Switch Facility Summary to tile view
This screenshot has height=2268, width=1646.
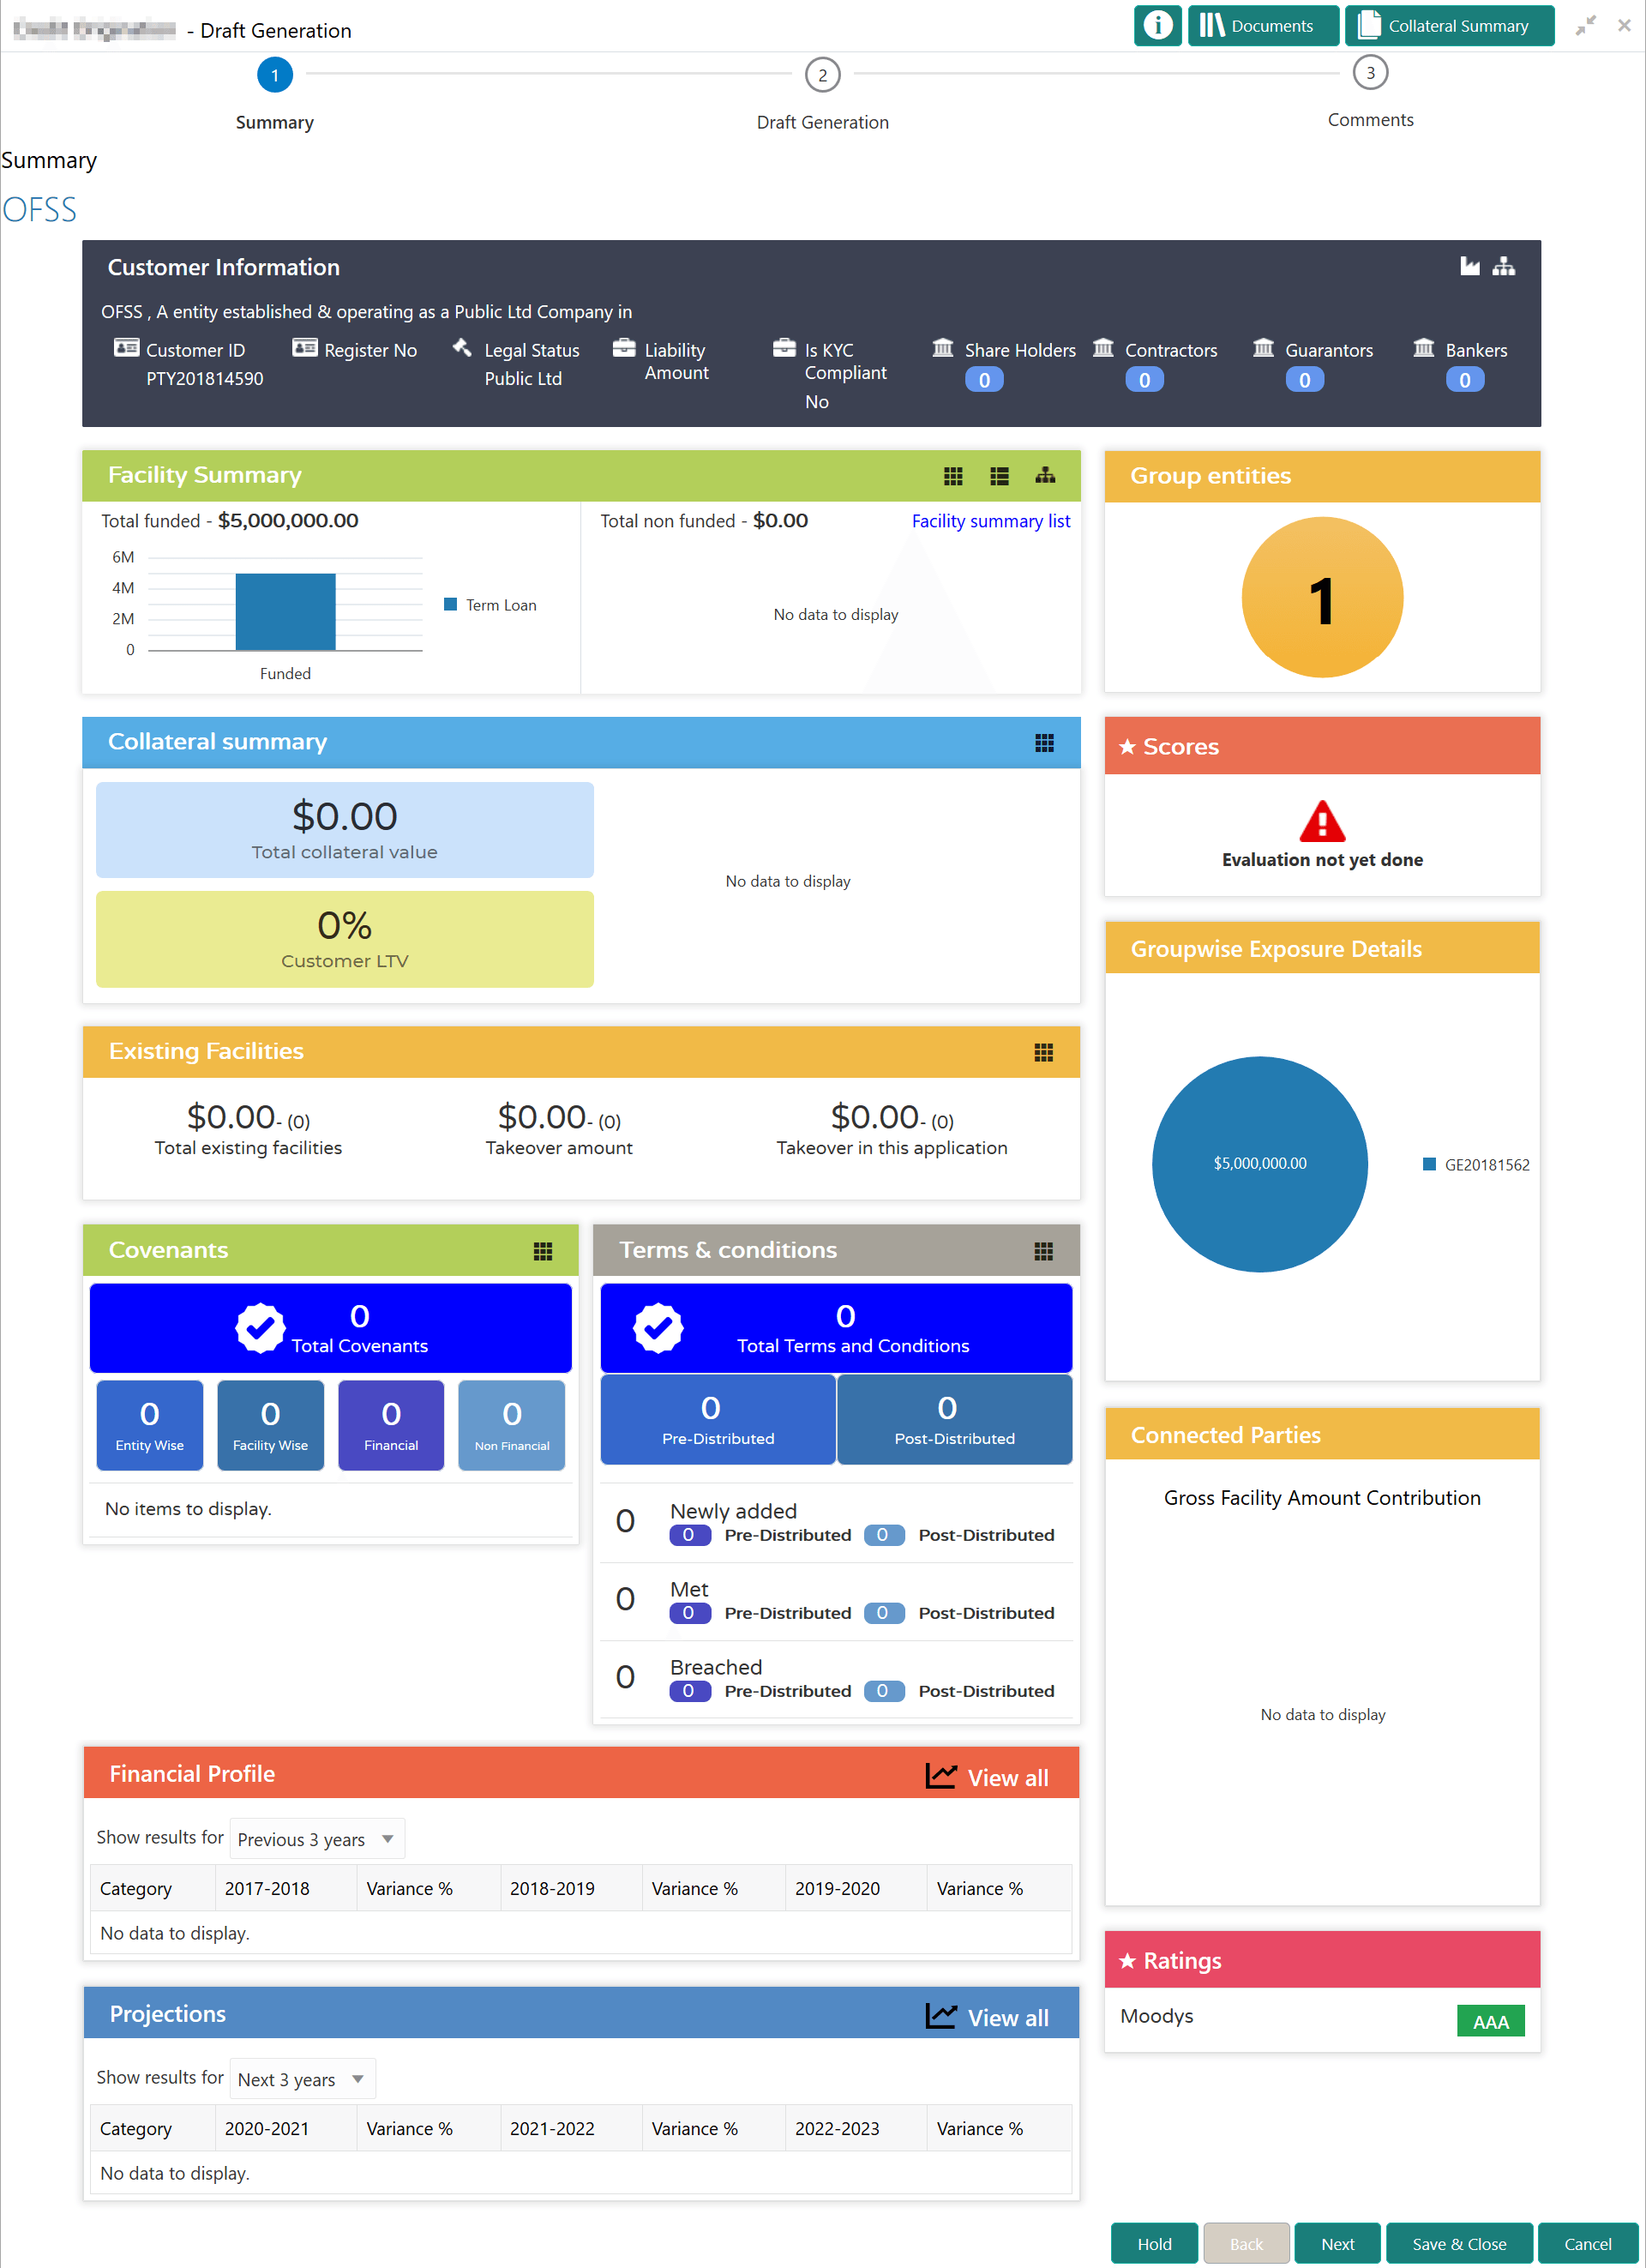click(953, 476)
